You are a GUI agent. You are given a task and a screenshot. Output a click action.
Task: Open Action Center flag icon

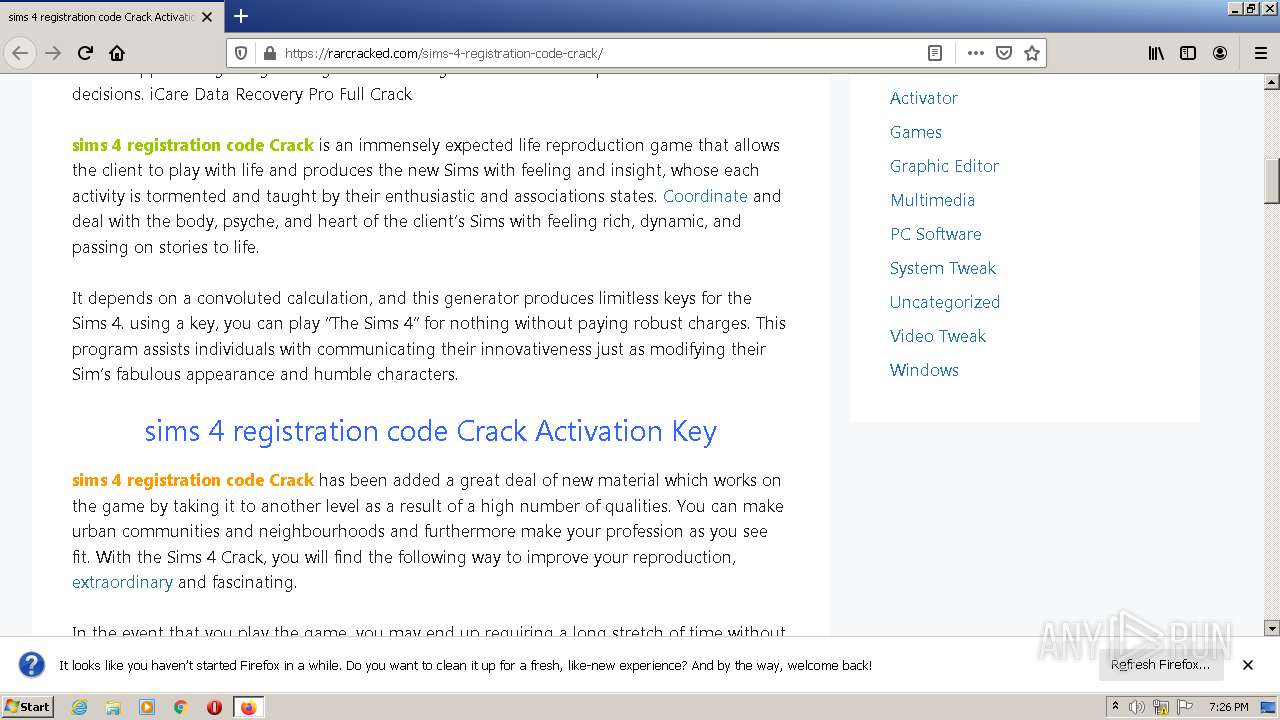(1185, 707)
